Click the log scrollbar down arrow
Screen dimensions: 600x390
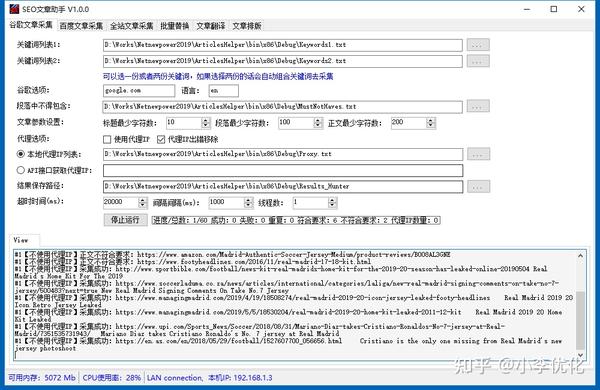click(x=580, y=355)
